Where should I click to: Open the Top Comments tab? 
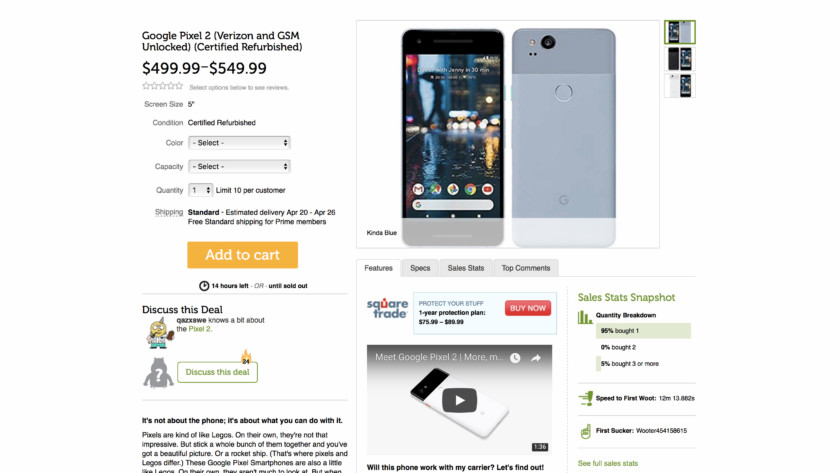[x=526, y=268]
